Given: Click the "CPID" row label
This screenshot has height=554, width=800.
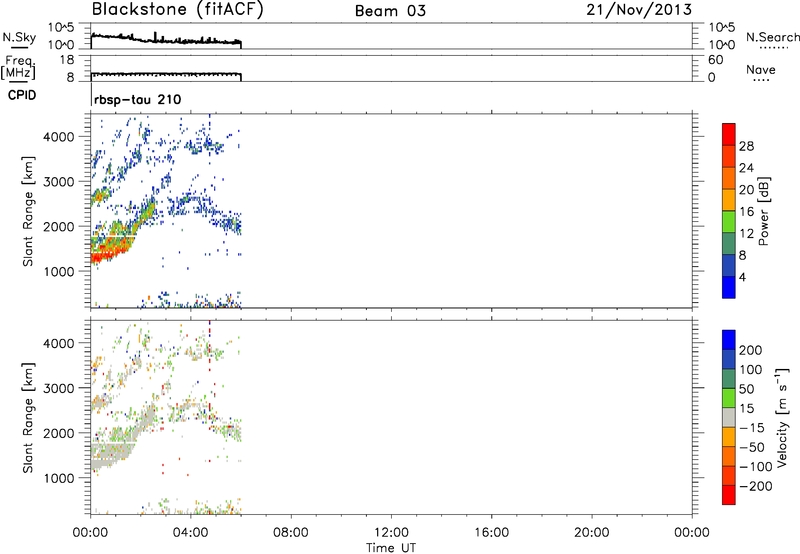Looking at the screenshot, I should tap(21, 95).
